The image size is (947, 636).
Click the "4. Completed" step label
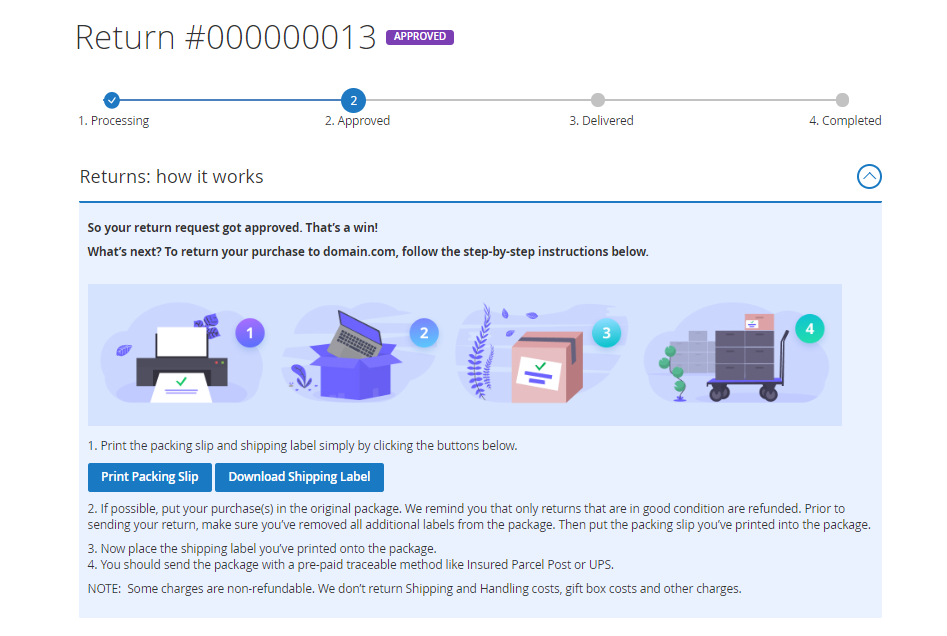click(845, 121)
